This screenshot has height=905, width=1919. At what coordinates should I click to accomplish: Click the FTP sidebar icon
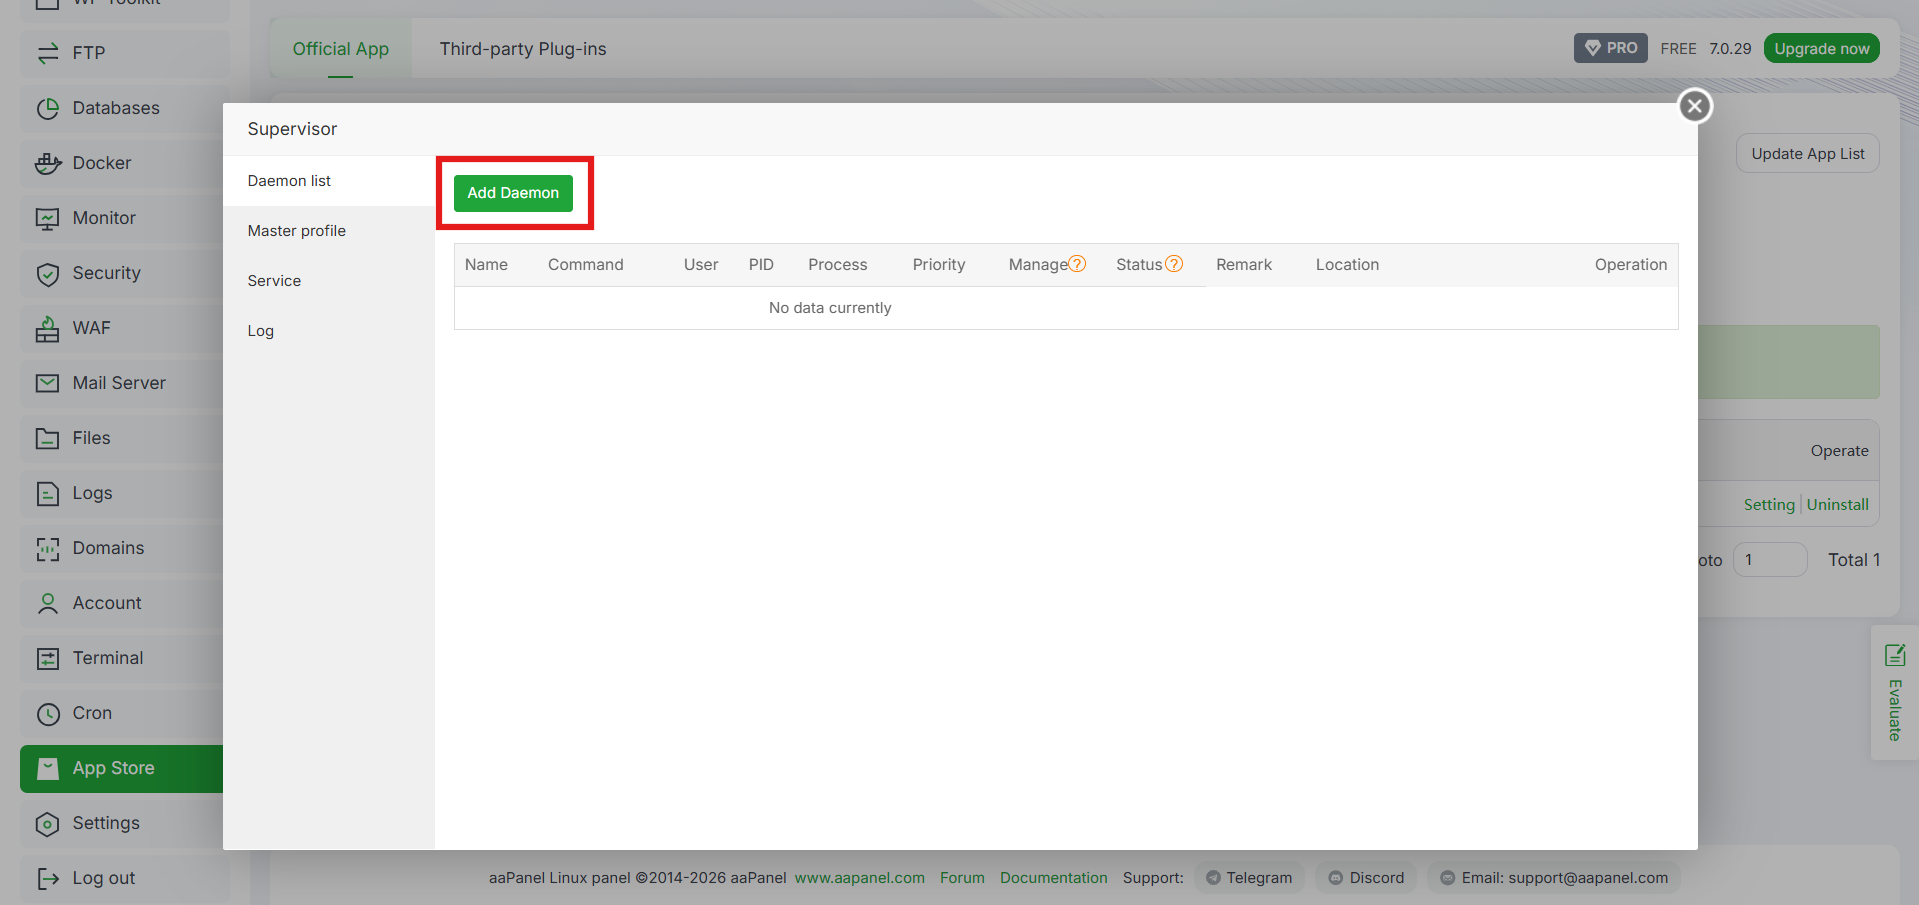(48, 53)
